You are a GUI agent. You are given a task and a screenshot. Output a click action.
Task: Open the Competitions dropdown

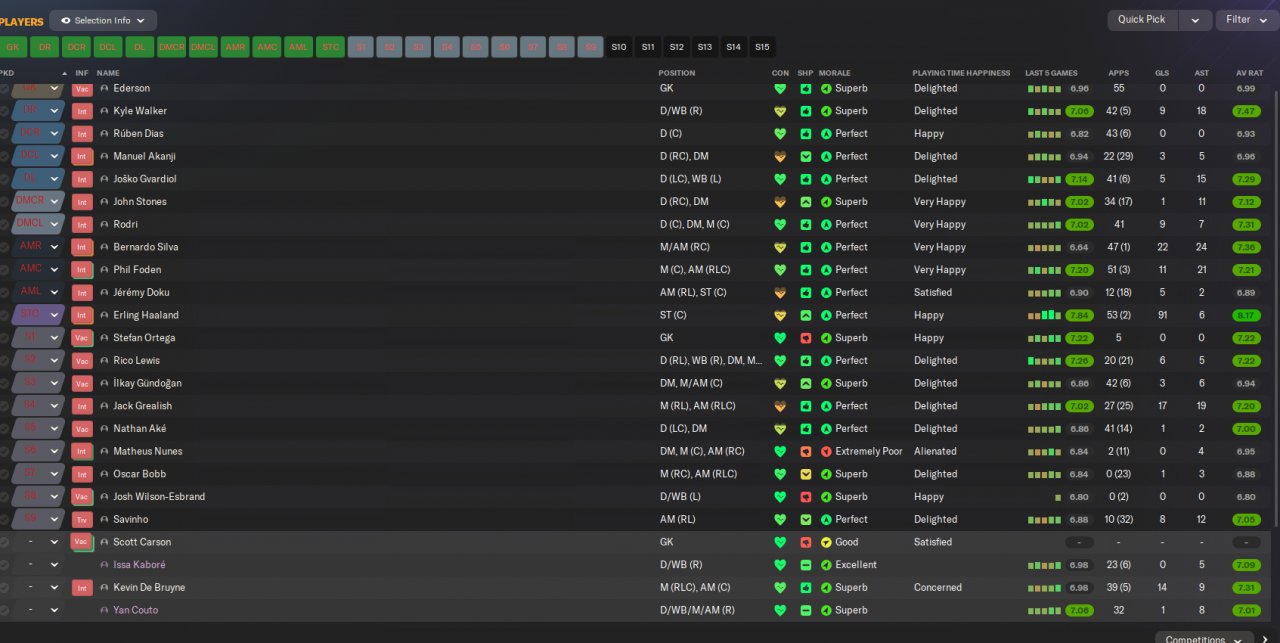tap(1203, 639)
